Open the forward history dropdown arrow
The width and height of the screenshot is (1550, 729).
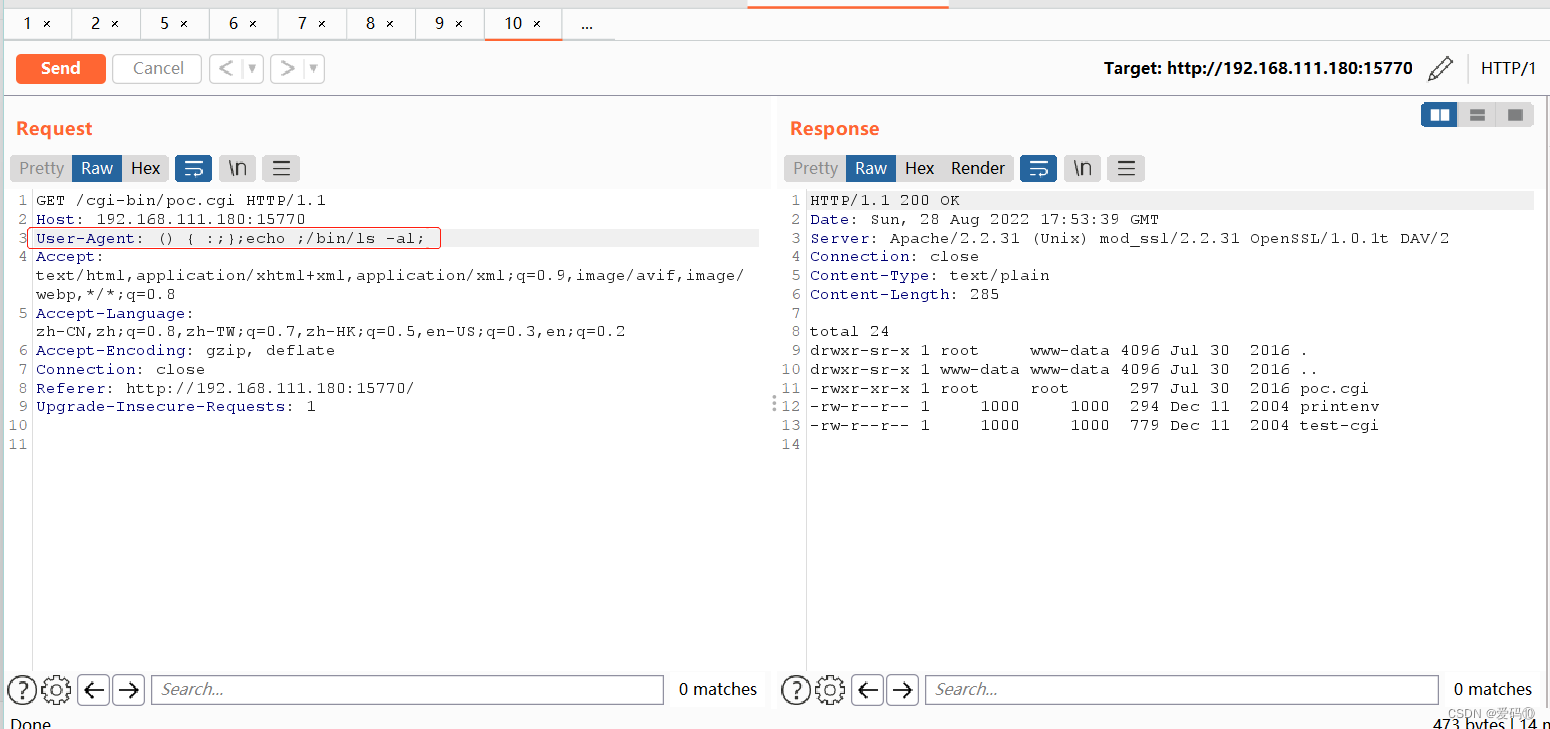pyautogui.click(x=314, y=68)
